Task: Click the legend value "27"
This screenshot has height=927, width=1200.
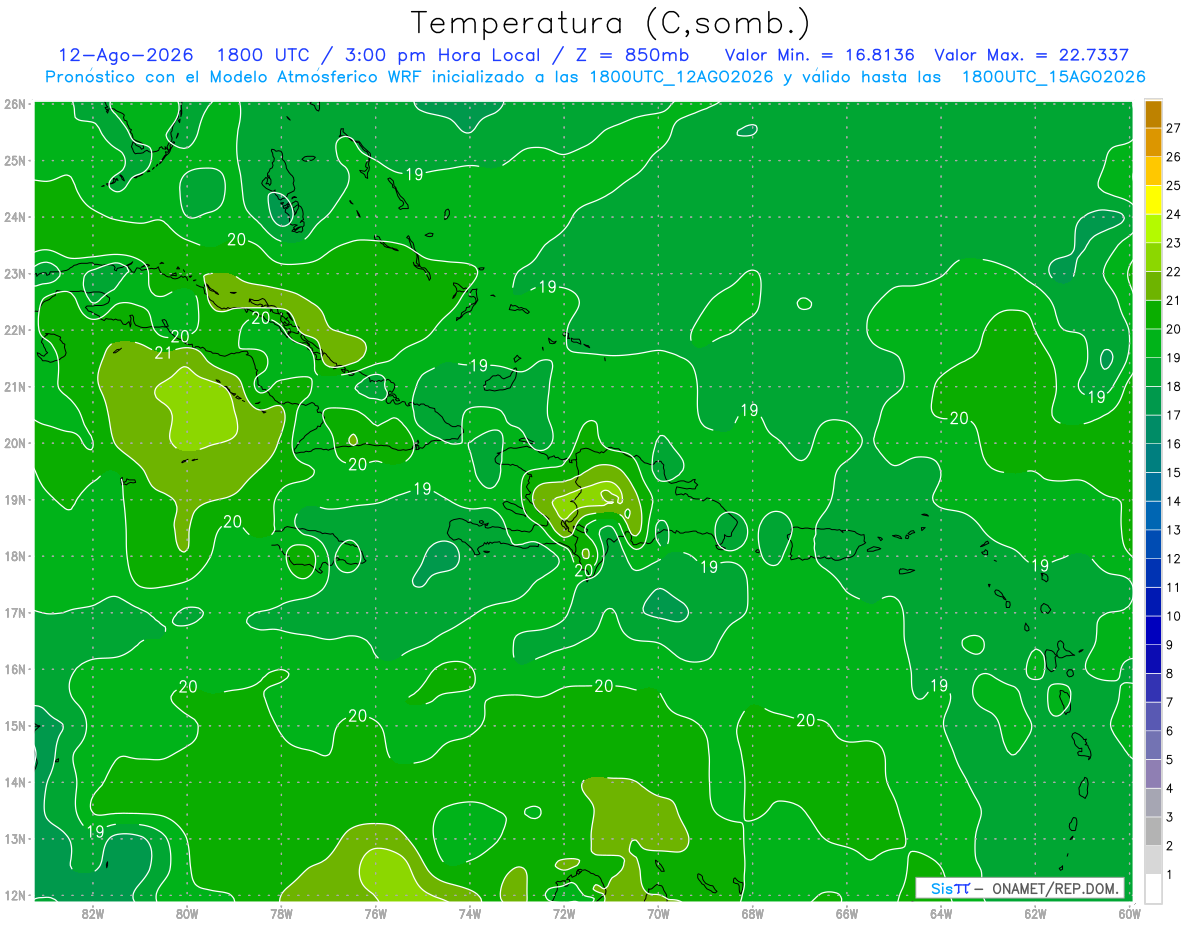Action: pos(1173,128)
